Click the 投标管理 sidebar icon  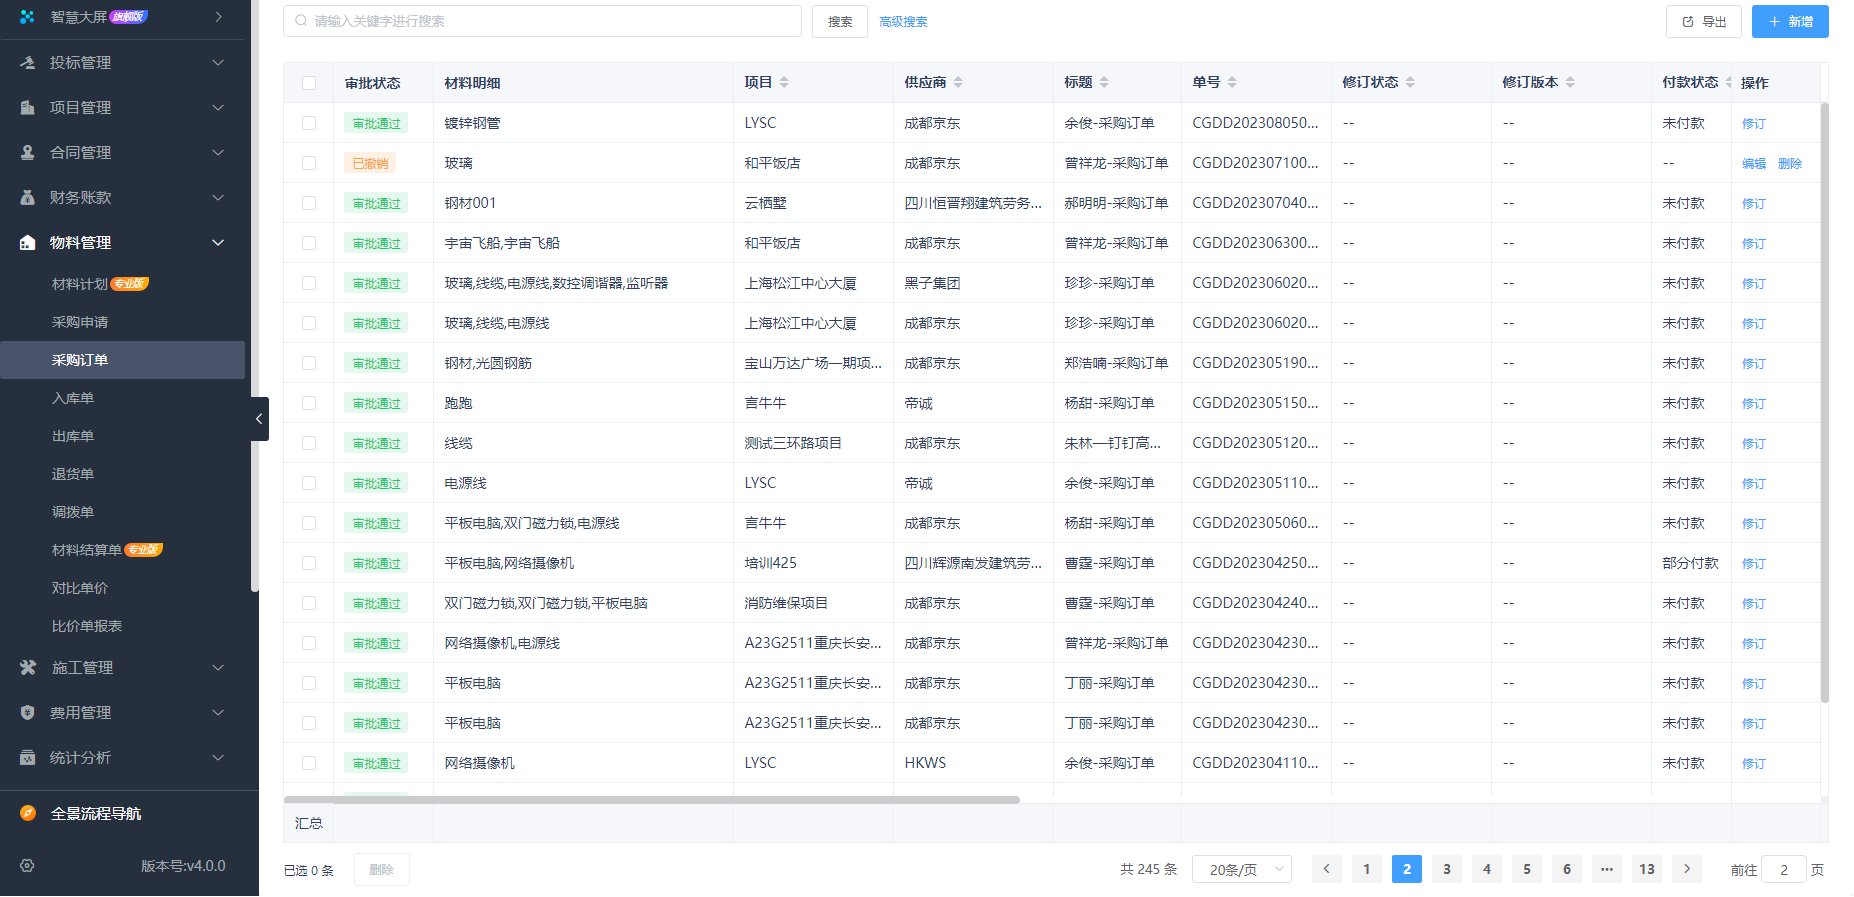(x=28, y=62)
